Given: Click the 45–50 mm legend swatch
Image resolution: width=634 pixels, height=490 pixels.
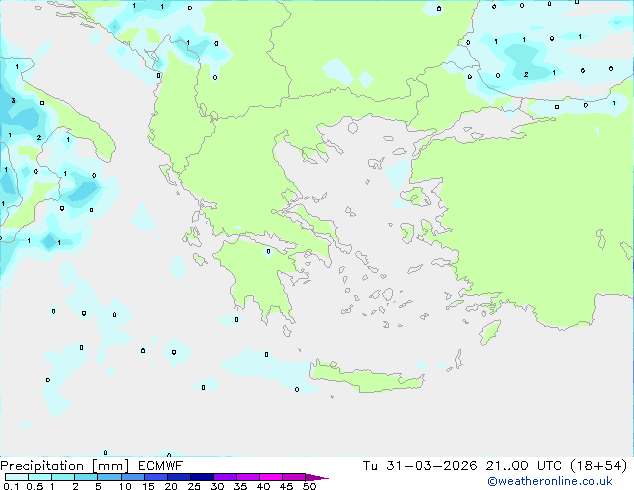Looking at the screenshot, I should pyautogui.click(x=294, y=477).
